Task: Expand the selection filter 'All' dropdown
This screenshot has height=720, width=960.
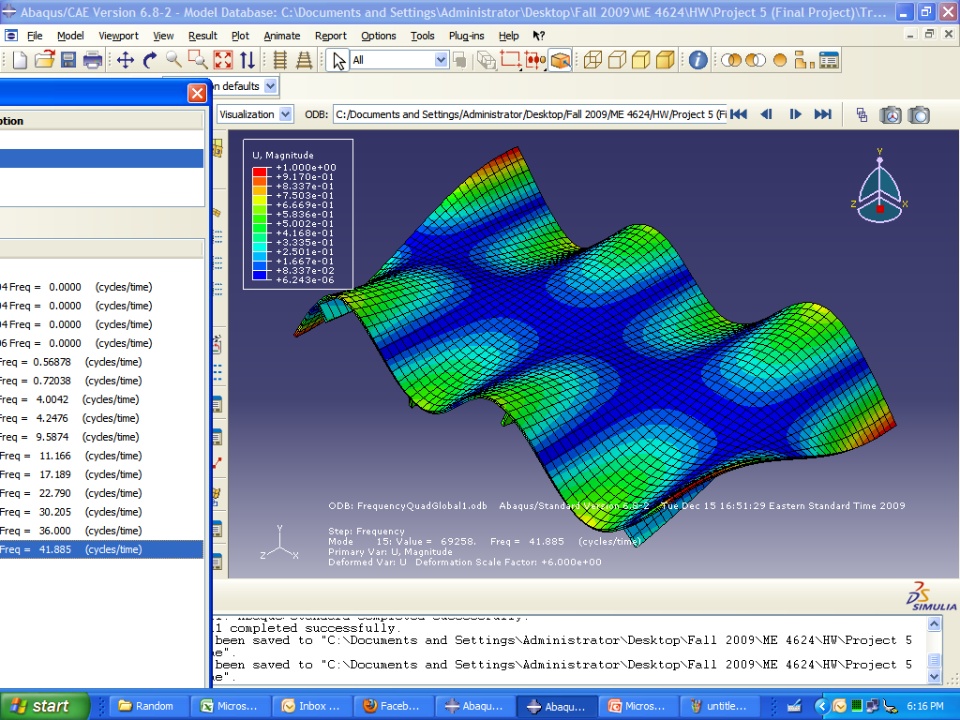Action: pos(441,60)
